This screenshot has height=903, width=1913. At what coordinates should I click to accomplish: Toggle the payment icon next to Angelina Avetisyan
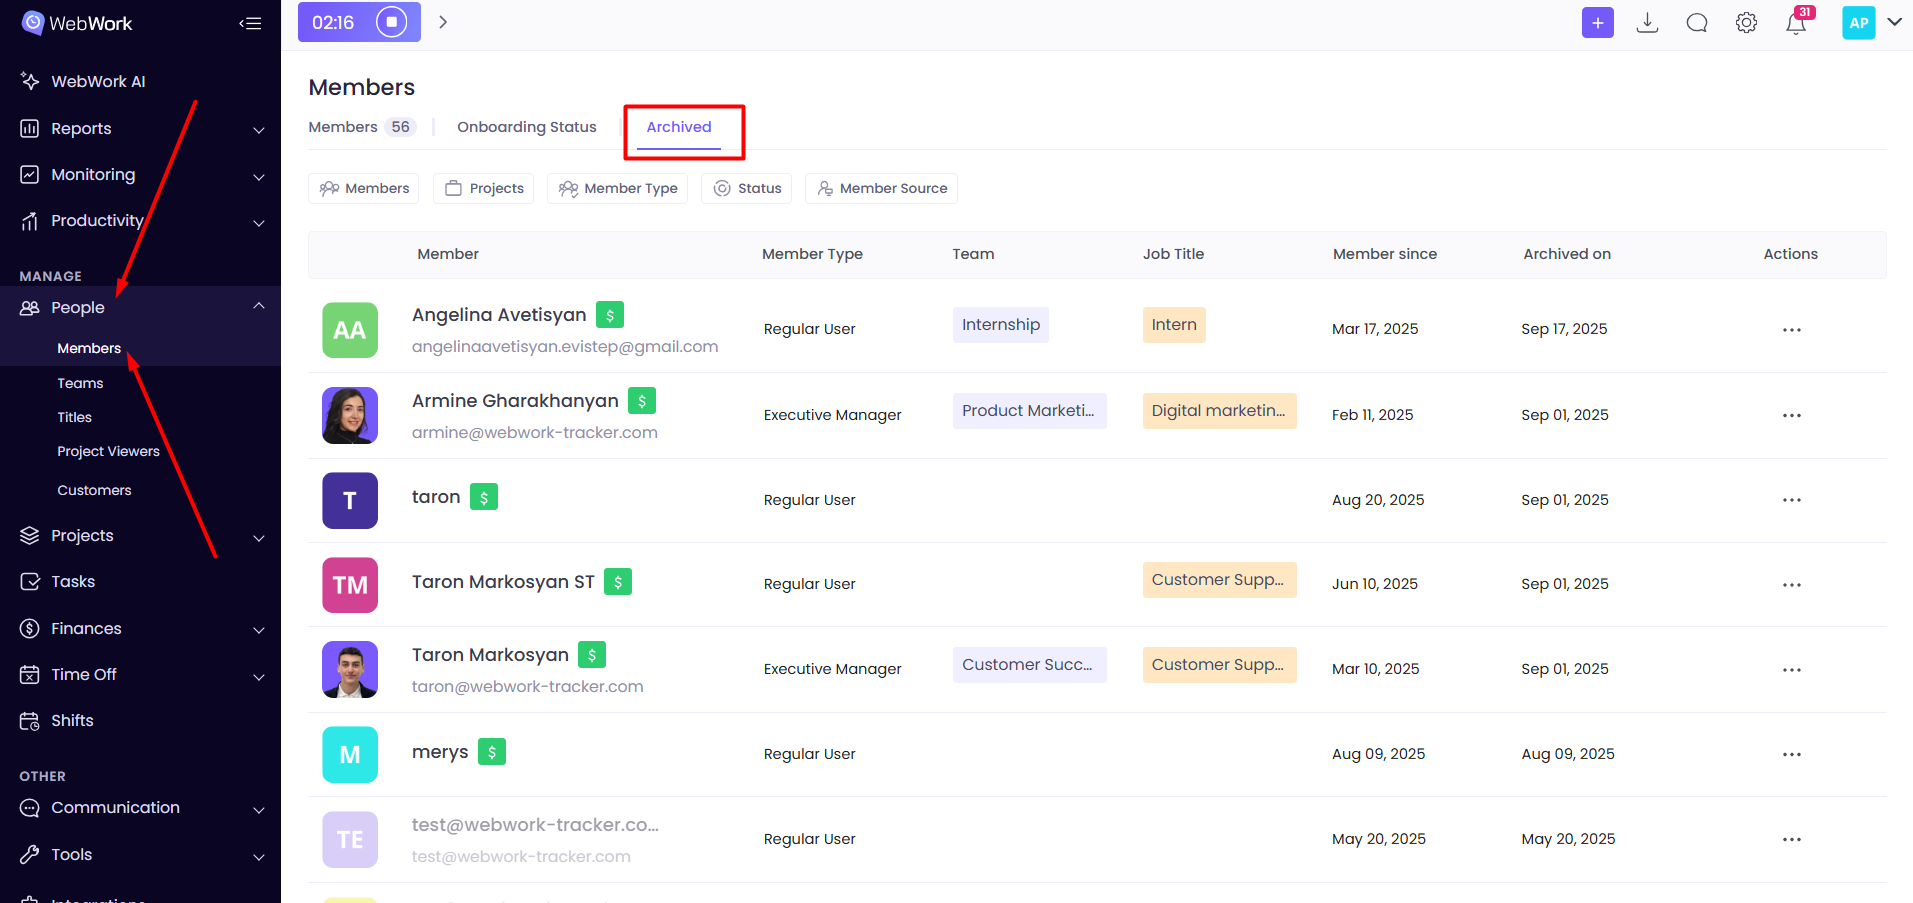pos(610,314)
